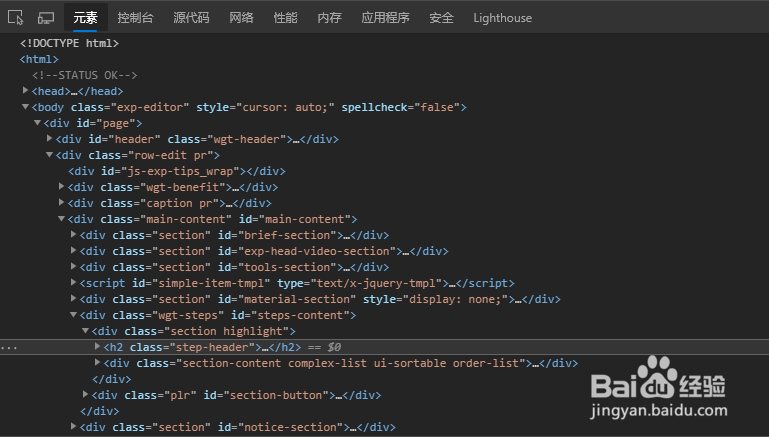Expand the h2 step-header node
769x437 pixels.
(98, 347)
